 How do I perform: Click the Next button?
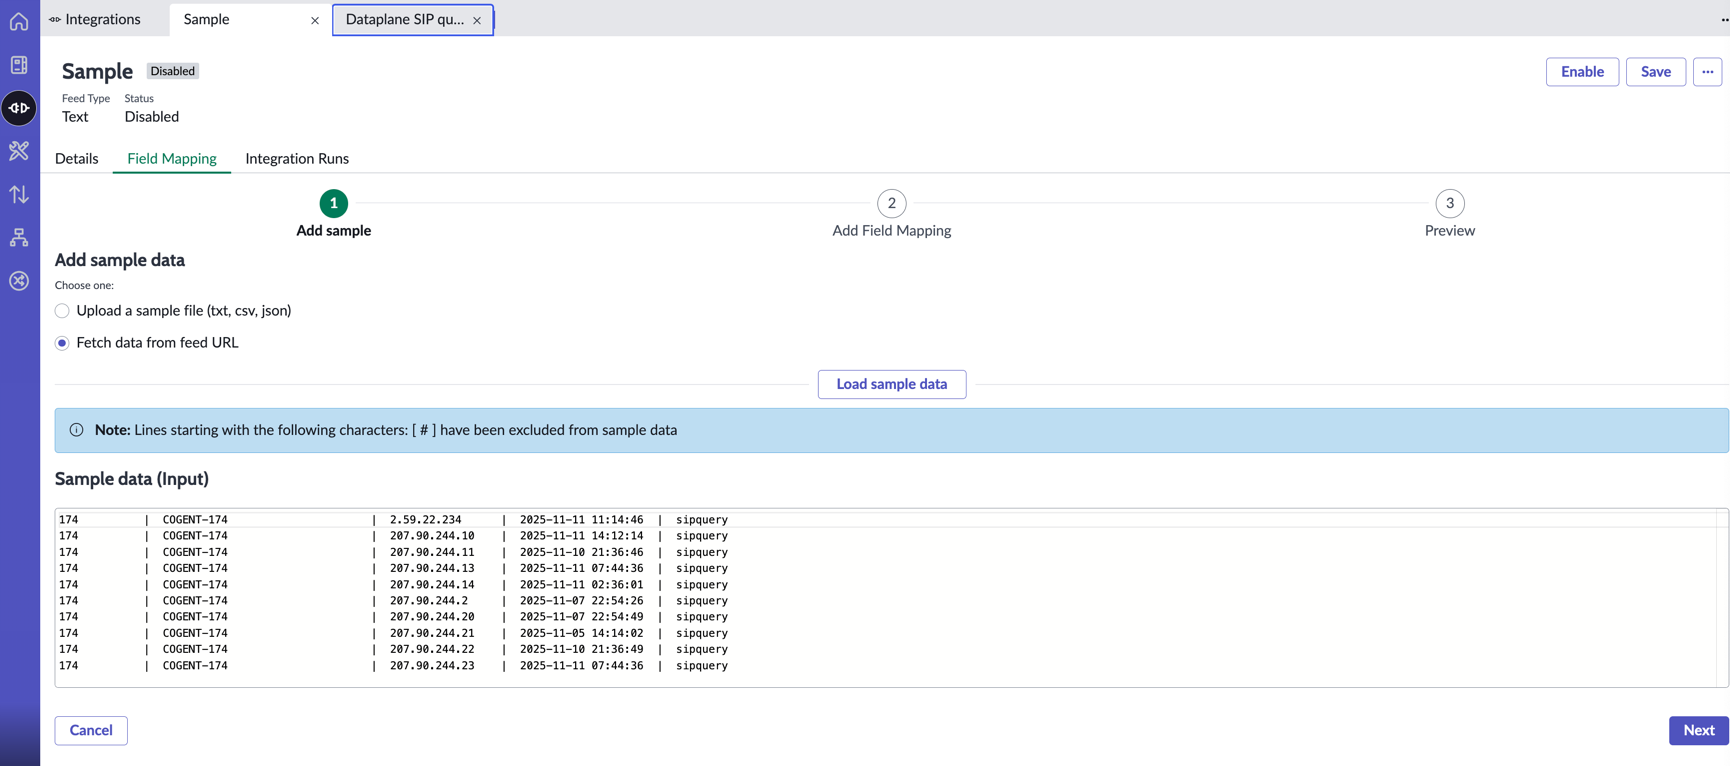[x=1699, y=730]
